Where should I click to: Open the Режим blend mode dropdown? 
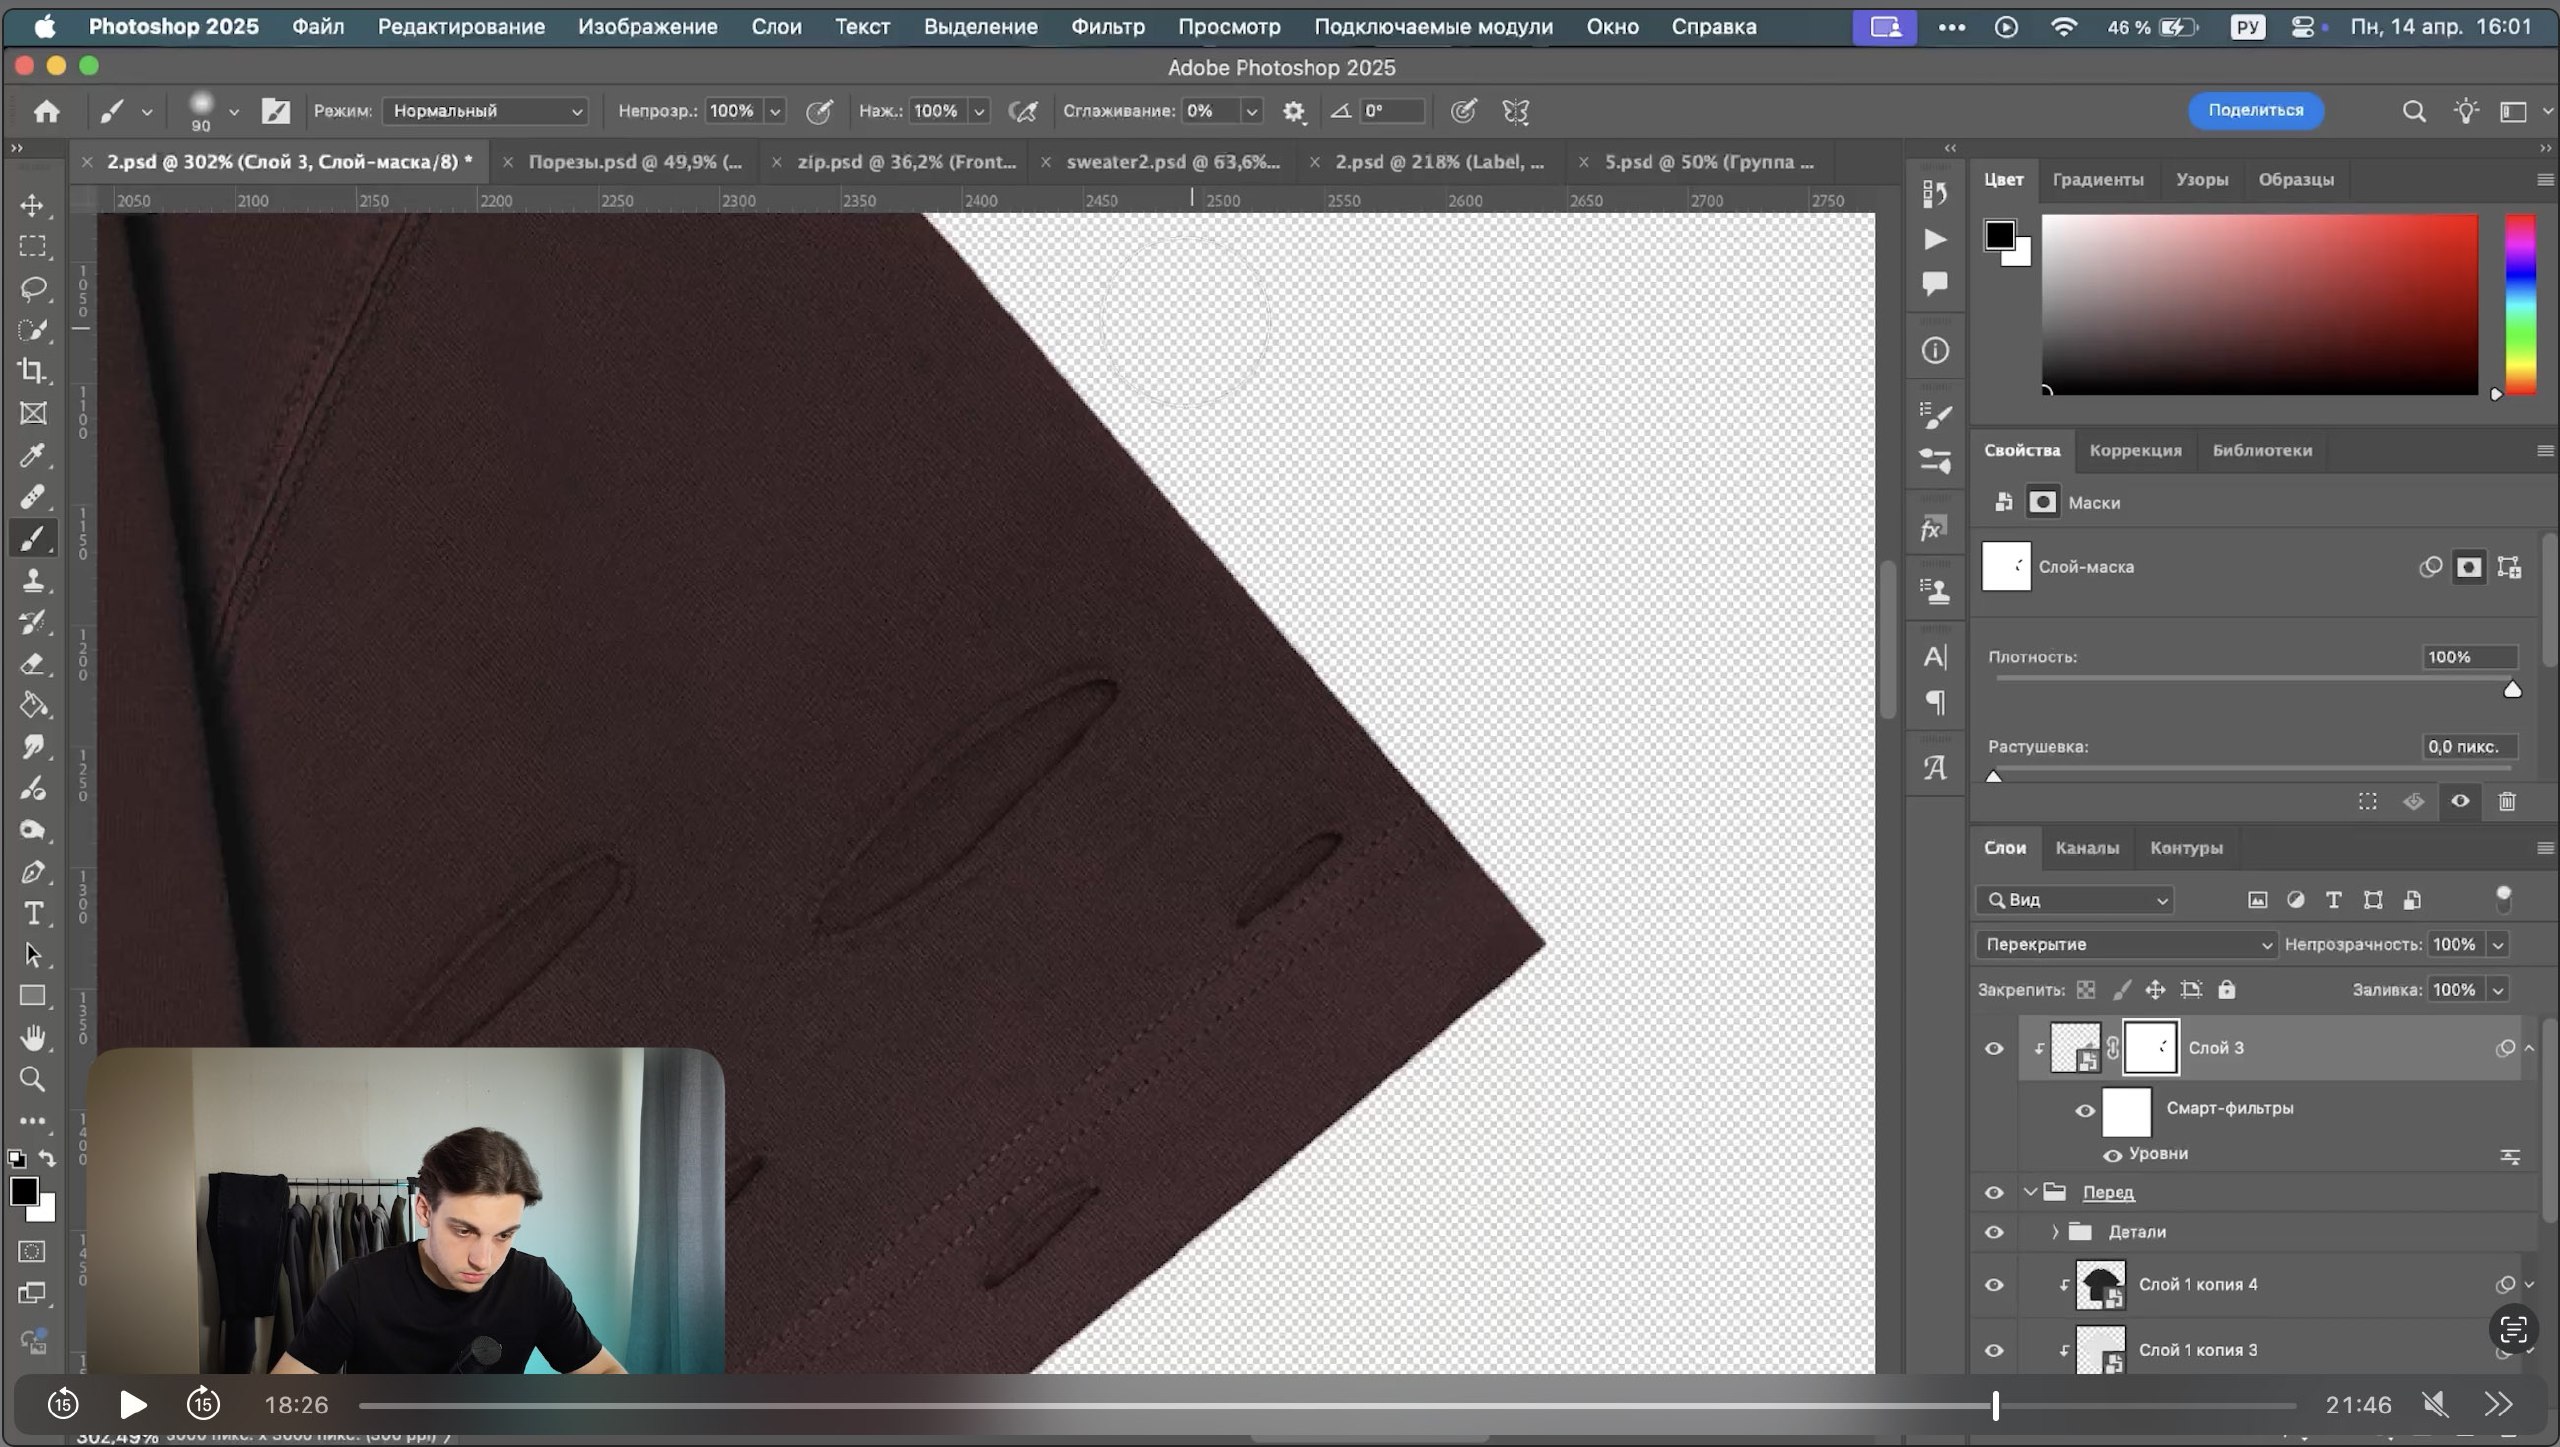(x=485, y=111)
